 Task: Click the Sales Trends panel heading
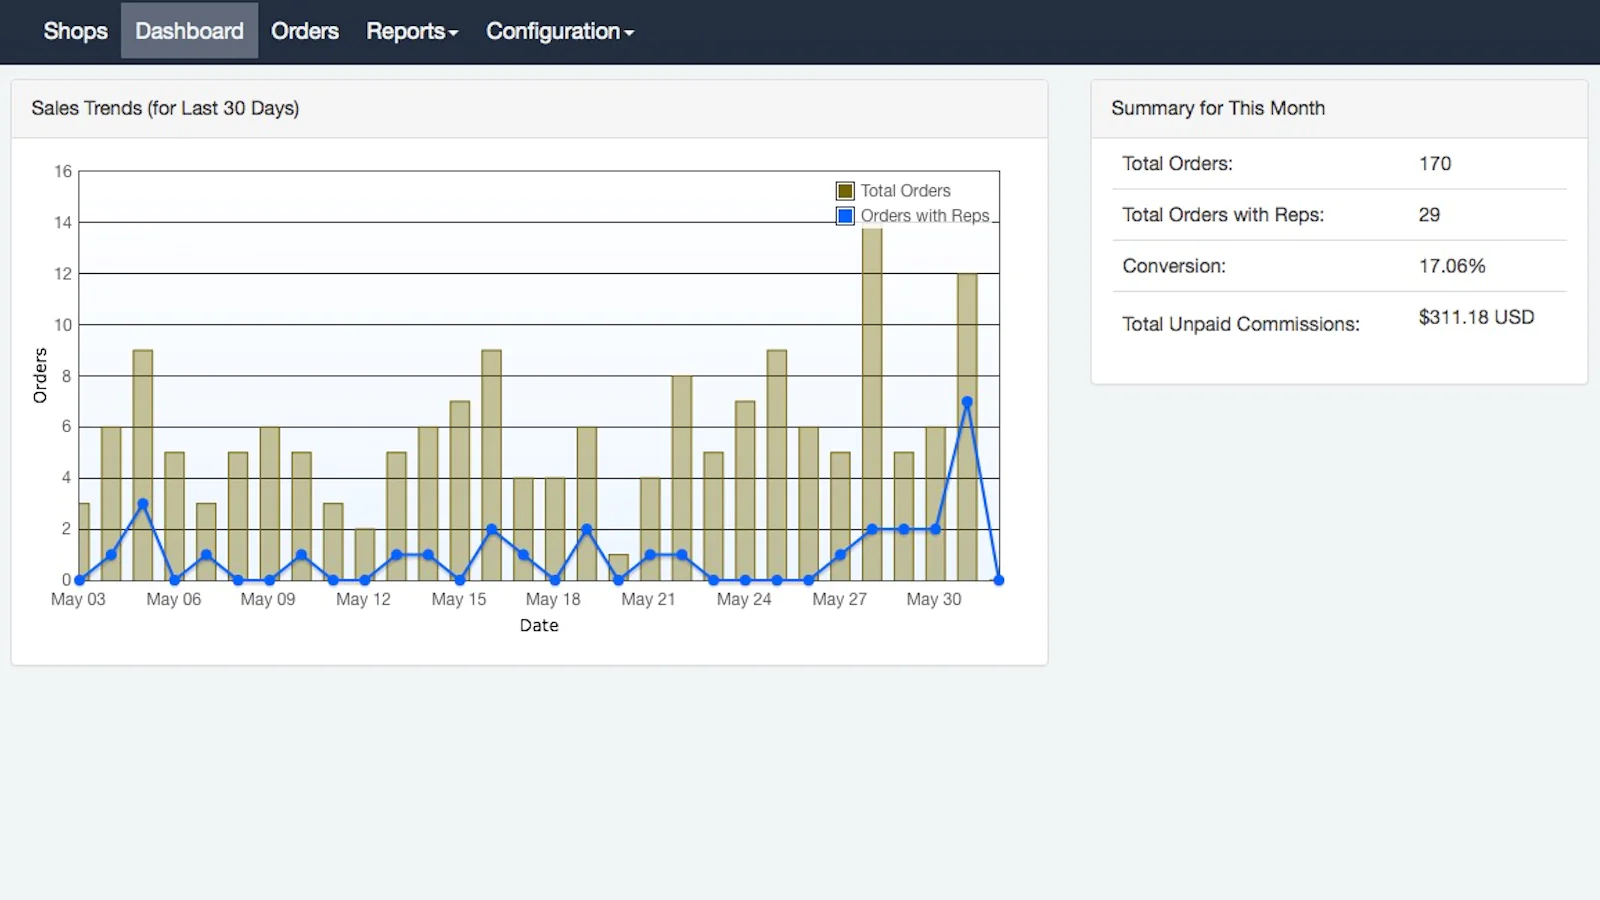165,108
